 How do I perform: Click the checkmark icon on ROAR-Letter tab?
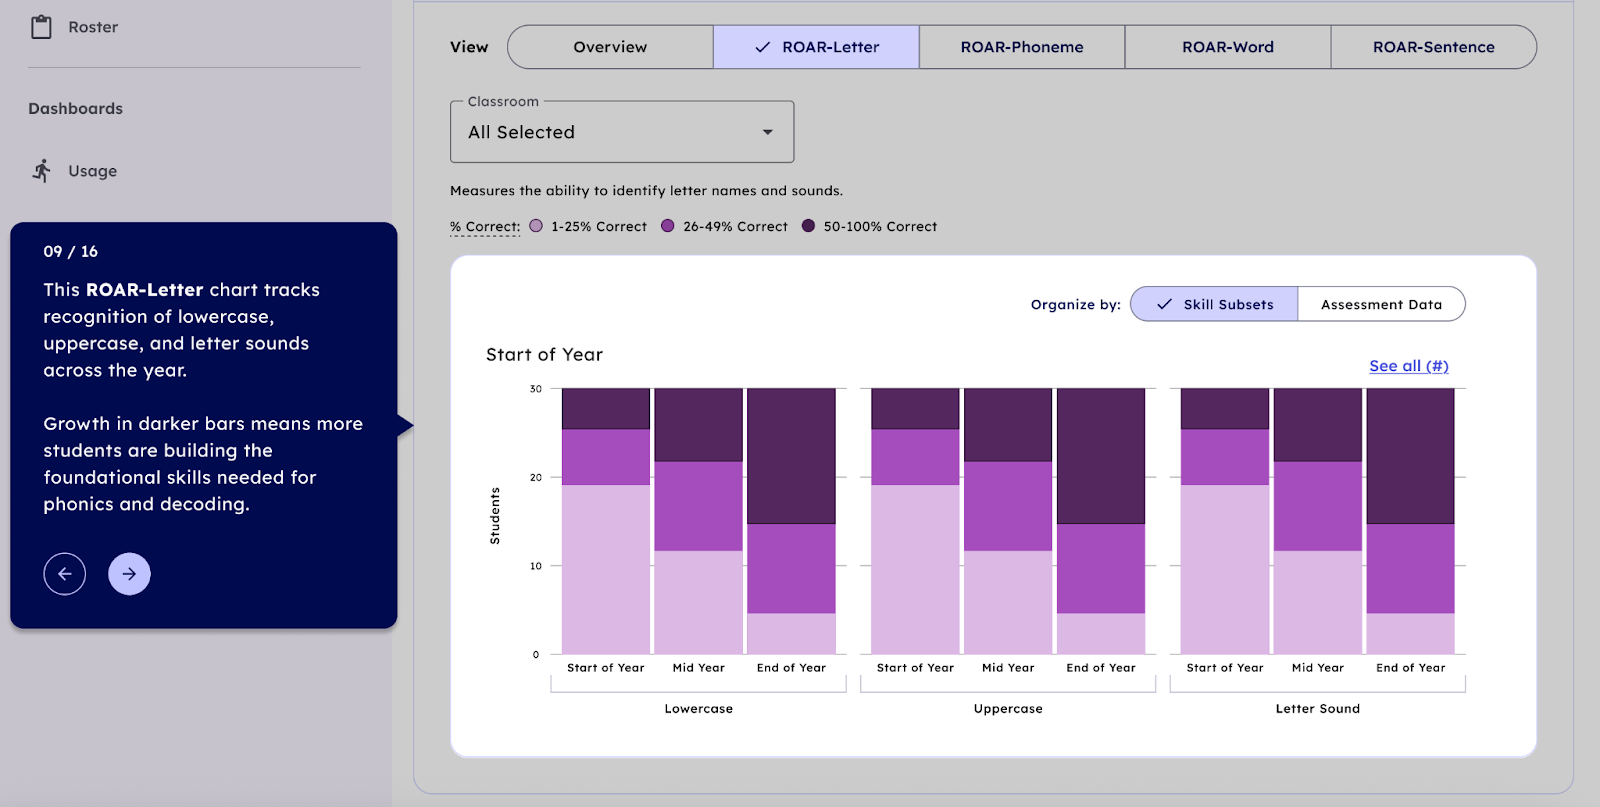[x=763, y=47]
